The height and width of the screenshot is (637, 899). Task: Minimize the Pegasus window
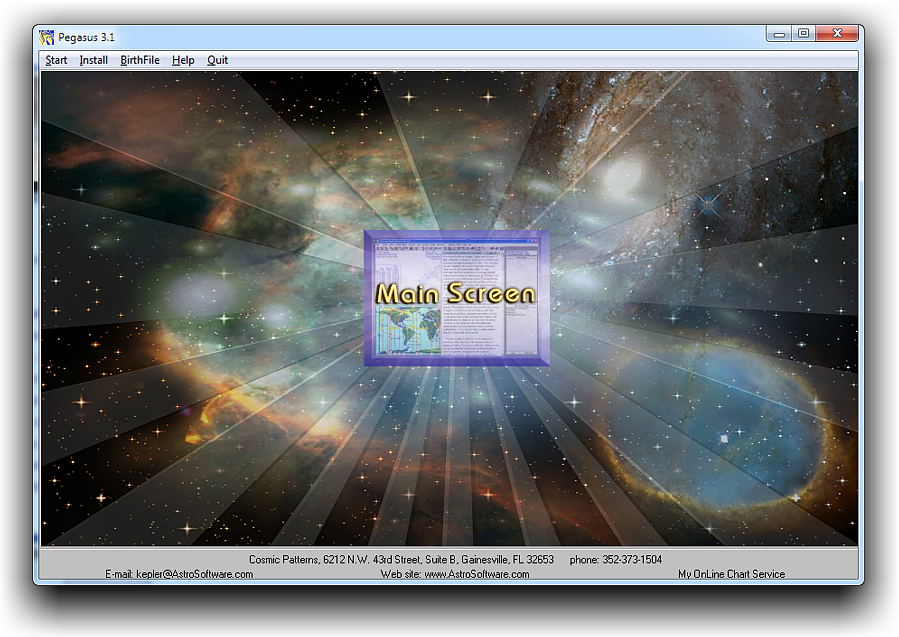[779, 34]
